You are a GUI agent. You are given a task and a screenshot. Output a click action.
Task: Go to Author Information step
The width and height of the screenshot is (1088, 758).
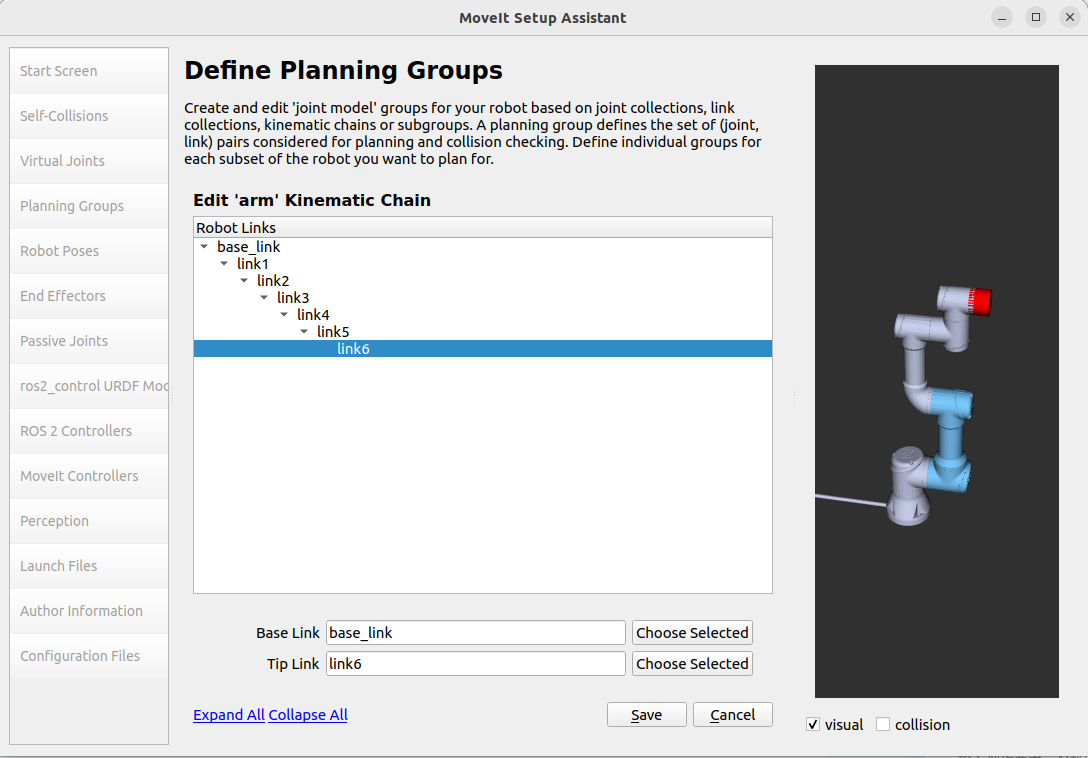click(89, 611)
